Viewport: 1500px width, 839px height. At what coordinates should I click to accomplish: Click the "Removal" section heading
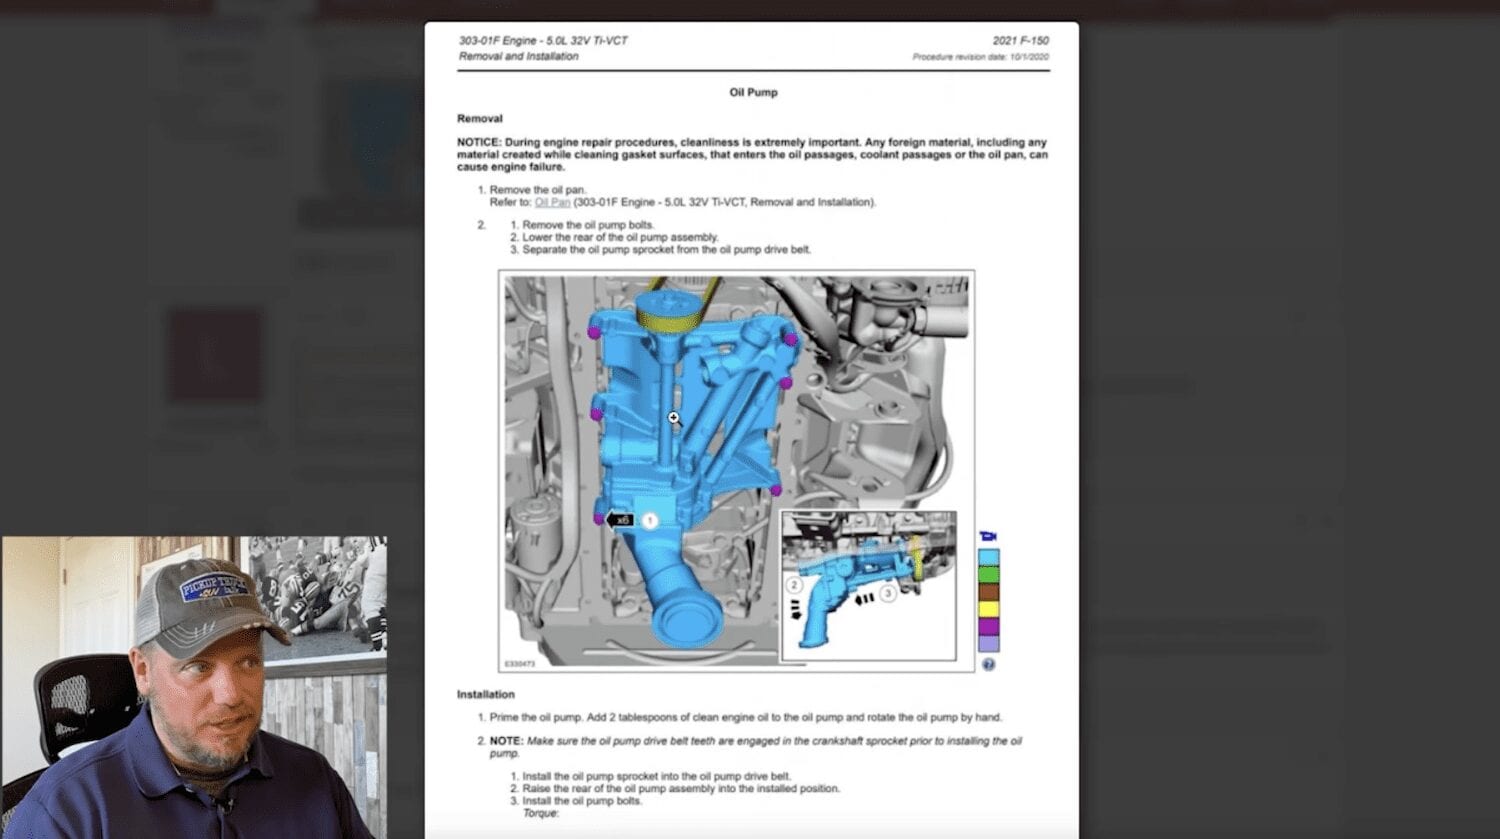tap(480, 118)
